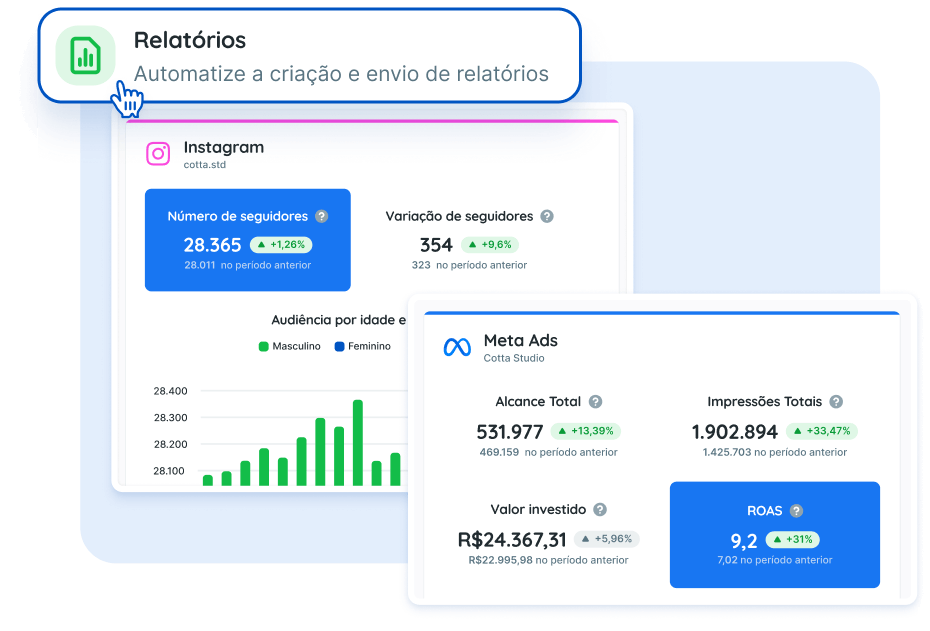This screenshot has height=631, width=930.
Task: Click the ROAS blue card
Action: [x=774, y=535]
